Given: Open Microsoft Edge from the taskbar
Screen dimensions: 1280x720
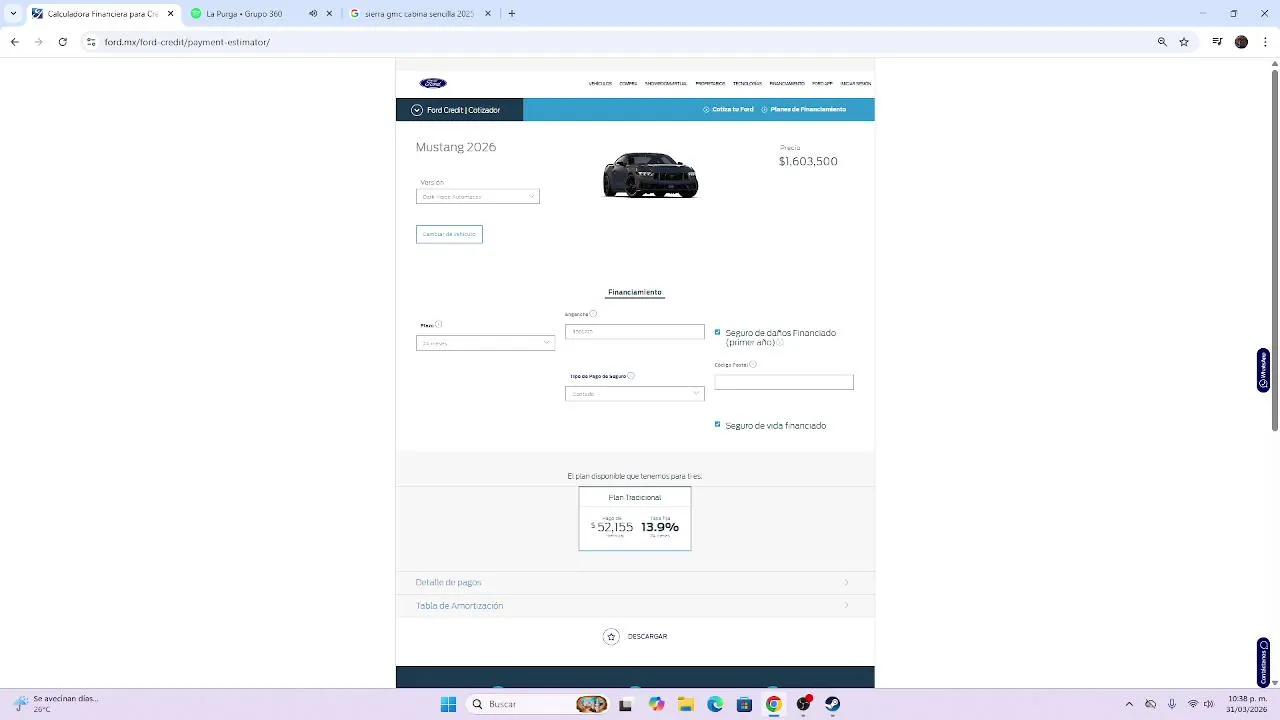Looking at the screenshot, I should [715, 704].
